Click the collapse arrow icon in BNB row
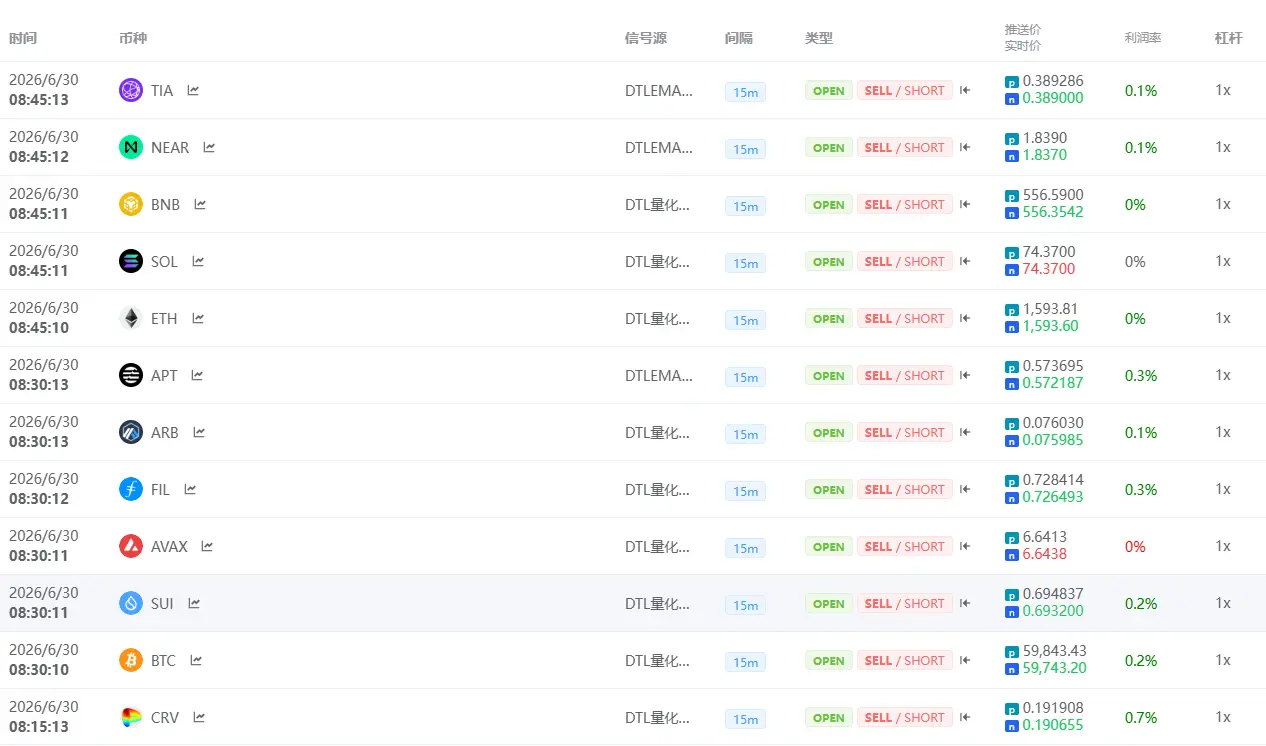The height and width of the screenshot is (746, 1266). 965,204
